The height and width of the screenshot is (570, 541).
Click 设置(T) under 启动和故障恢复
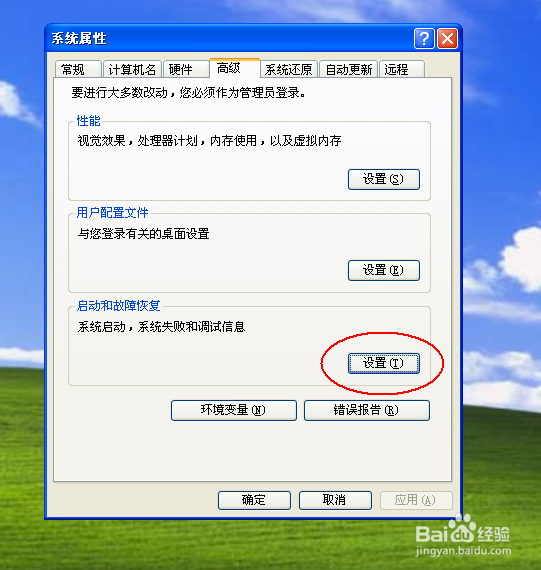[384, 363]
